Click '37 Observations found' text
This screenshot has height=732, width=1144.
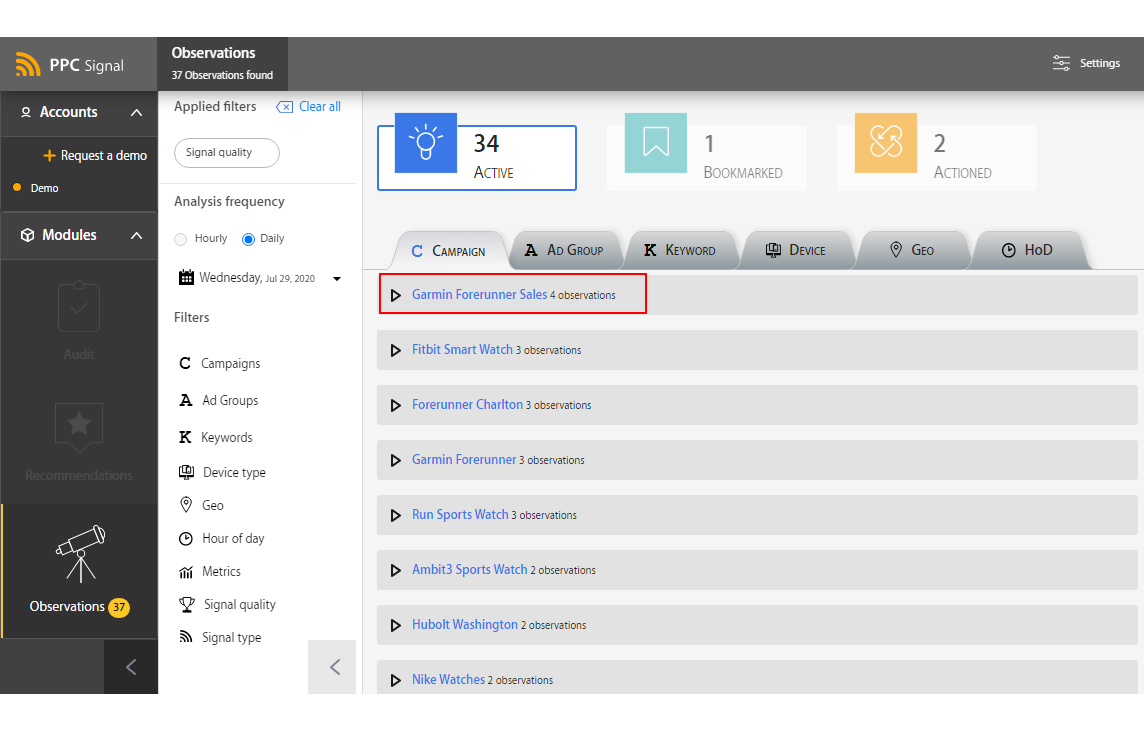(x=223, y=75)
